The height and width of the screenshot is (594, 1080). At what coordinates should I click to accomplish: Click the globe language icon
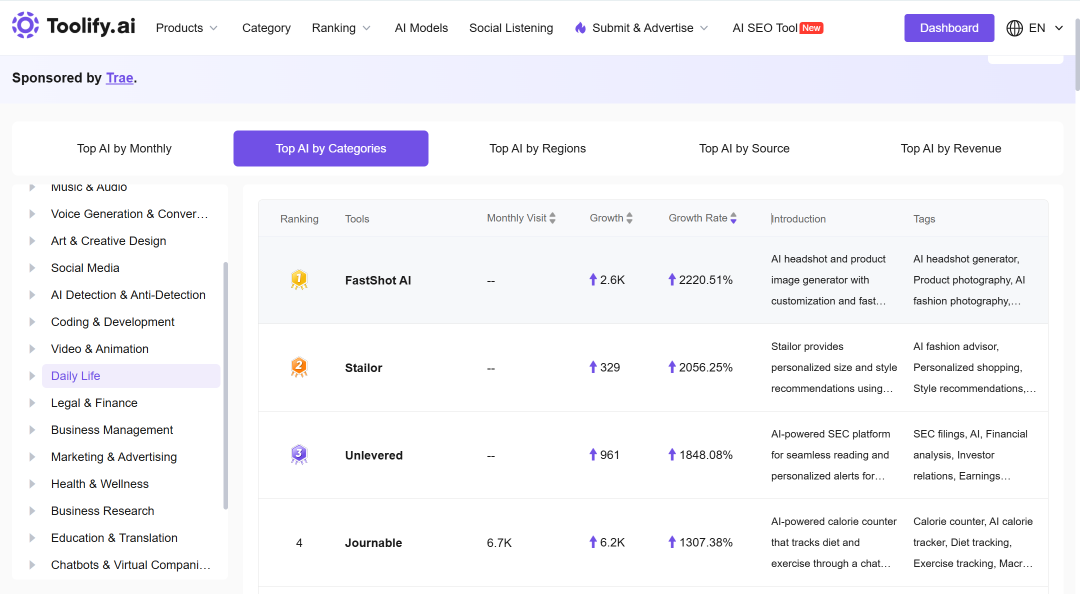(x=1014, y=28)
